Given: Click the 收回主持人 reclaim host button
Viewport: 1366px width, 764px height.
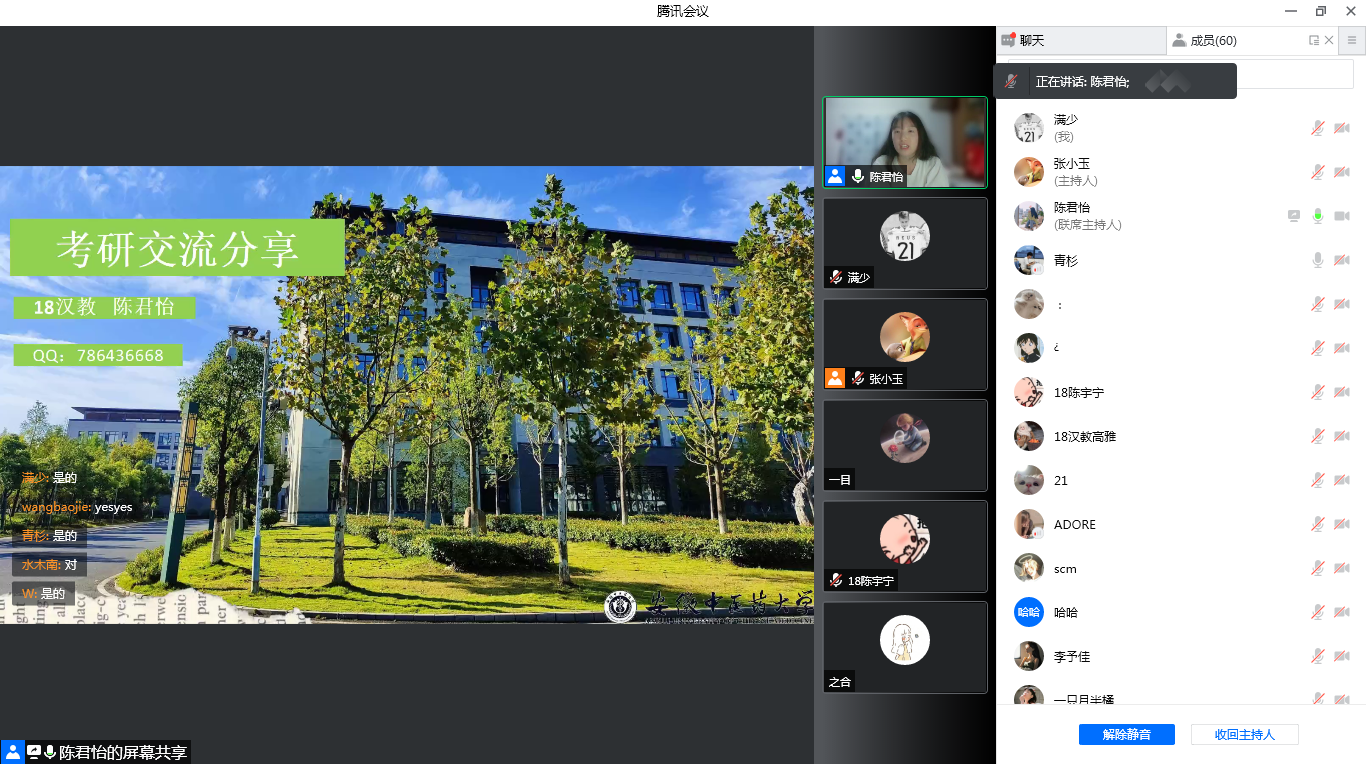Looking at the screenshot, I should tap(1244, 734).
